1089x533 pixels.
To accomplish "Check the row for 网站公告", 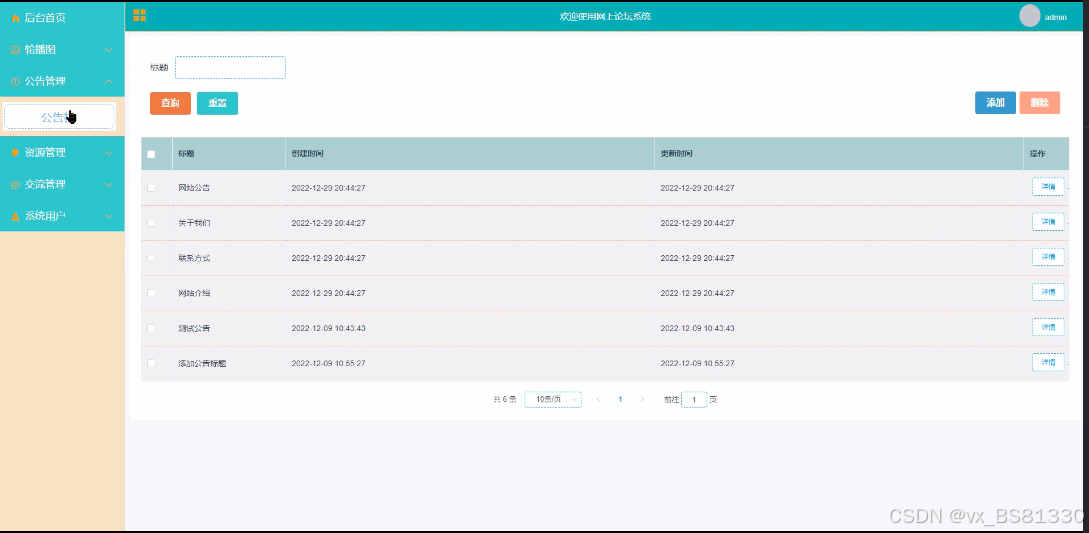I will point(151,188).
